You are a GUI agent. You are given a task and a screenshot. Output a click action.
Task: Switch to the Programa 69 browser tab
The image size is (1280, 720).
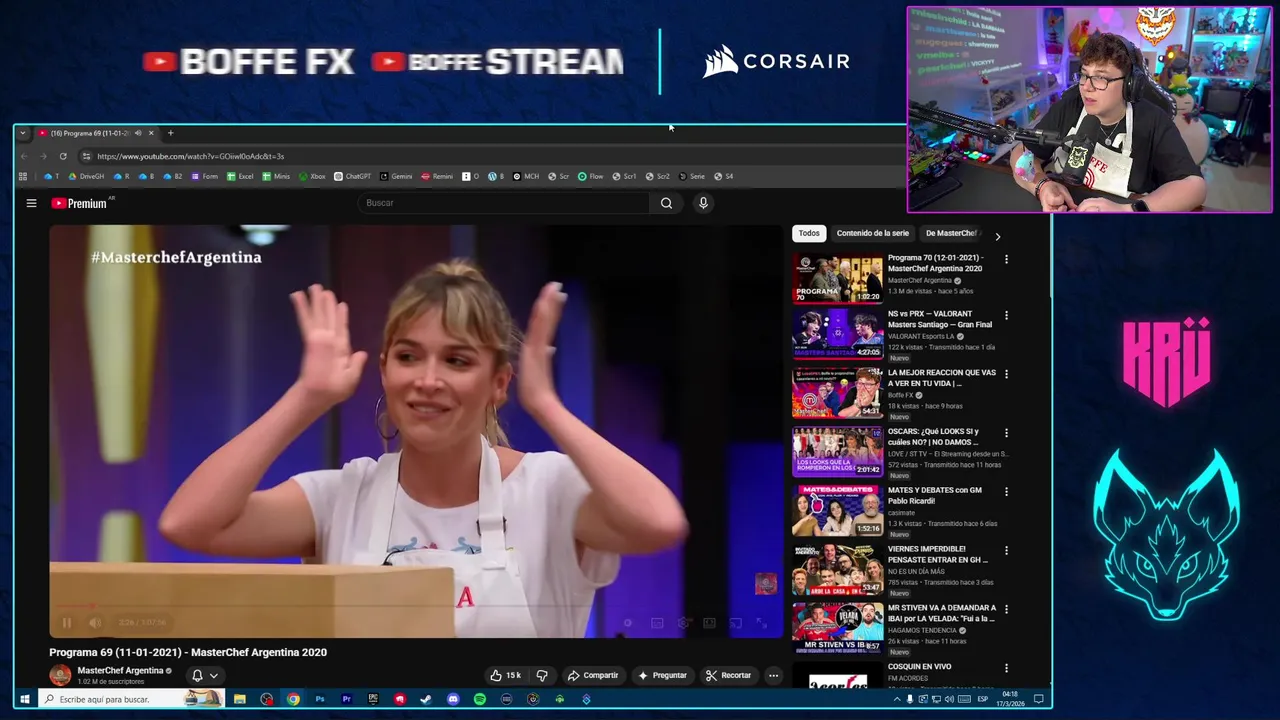click(x=90, y=133)
